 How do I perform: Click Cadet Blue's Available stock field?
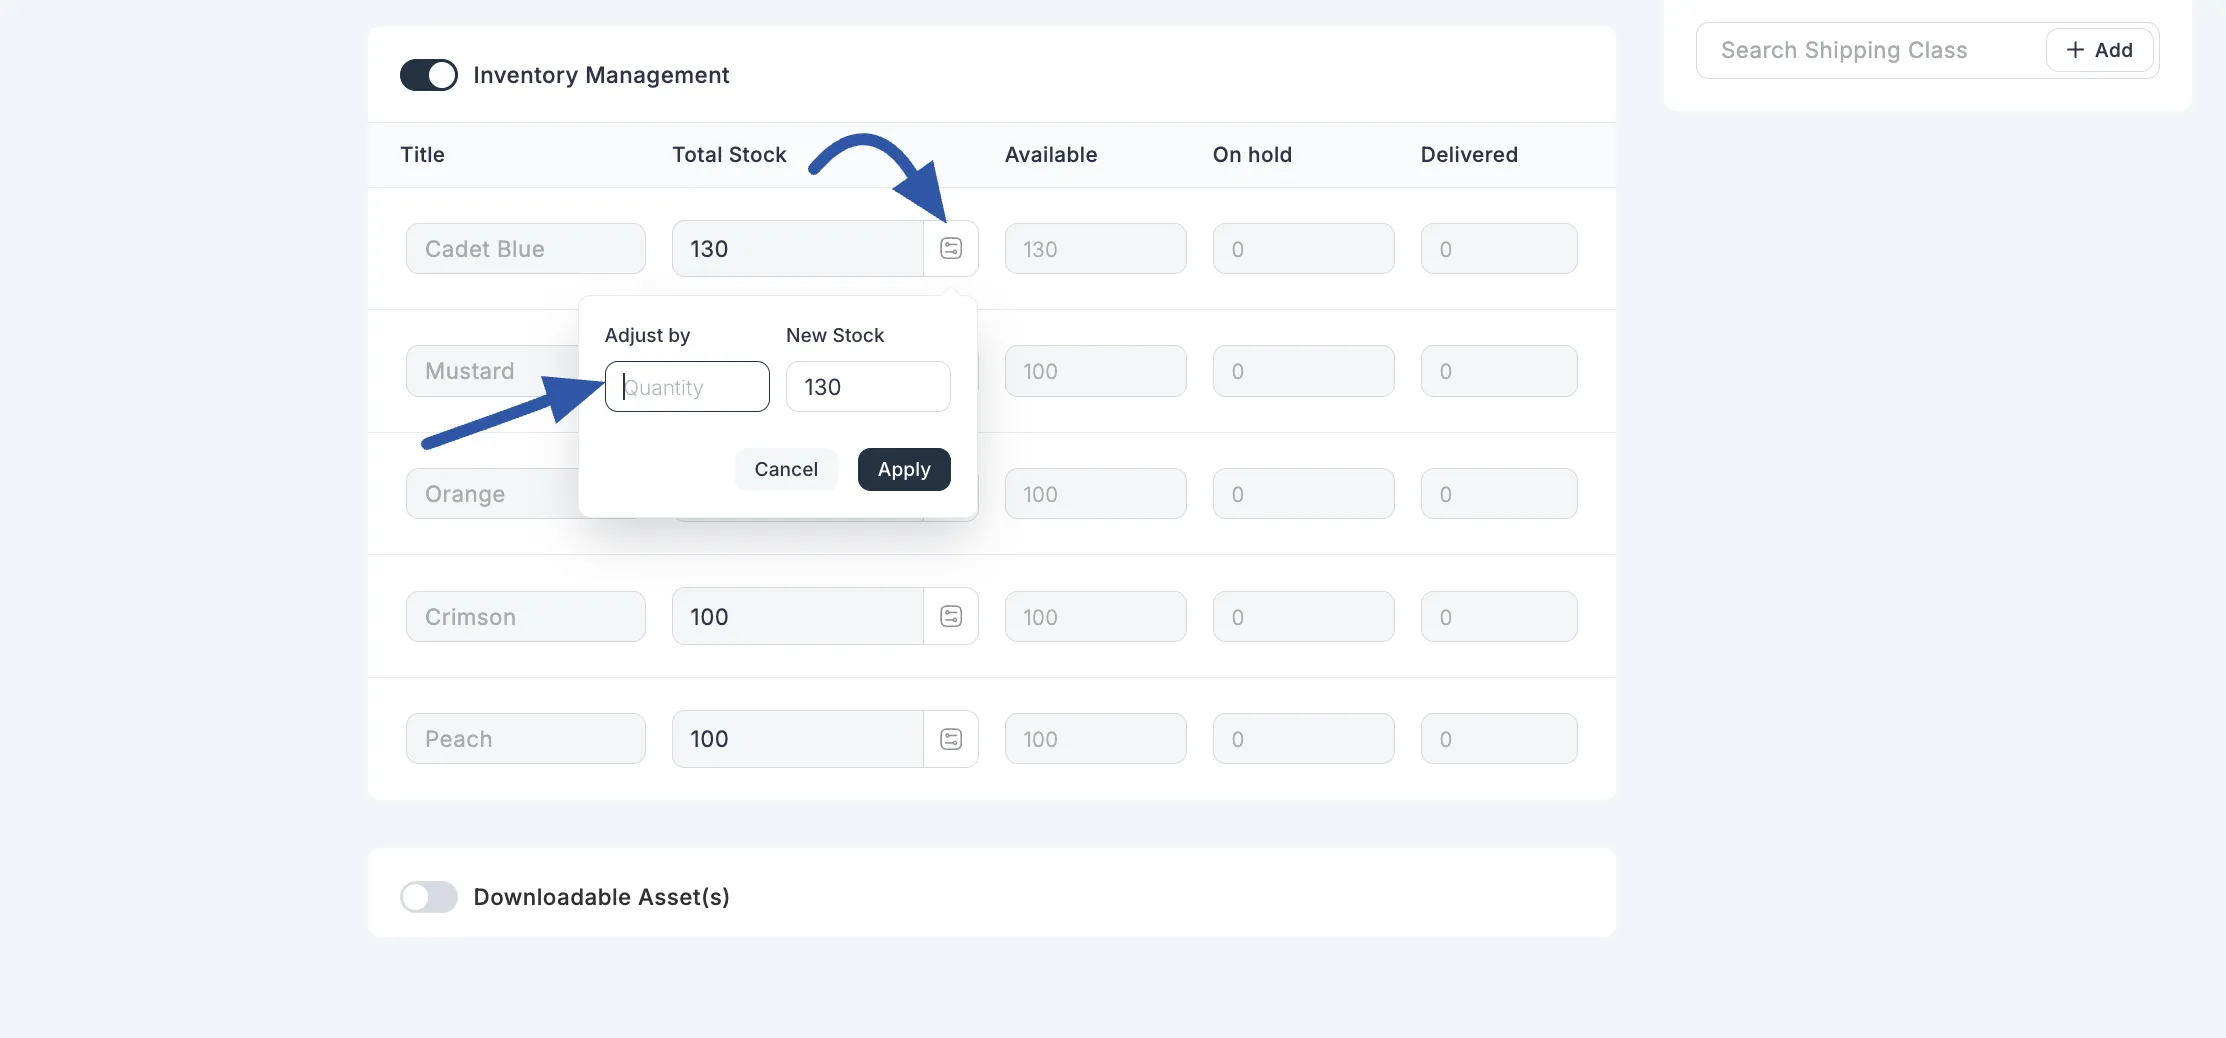(1095, 248)
